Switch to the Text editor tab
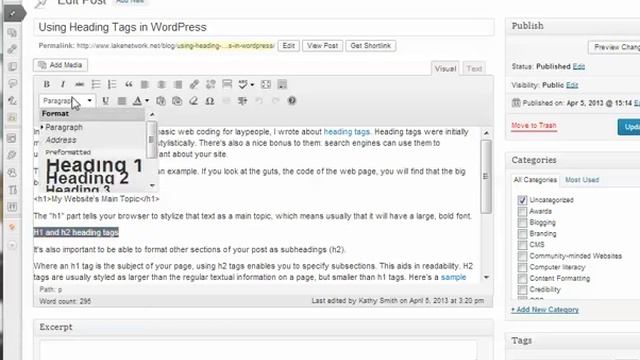The height and width of the screenshot is (360, 640). click(474, 69)
